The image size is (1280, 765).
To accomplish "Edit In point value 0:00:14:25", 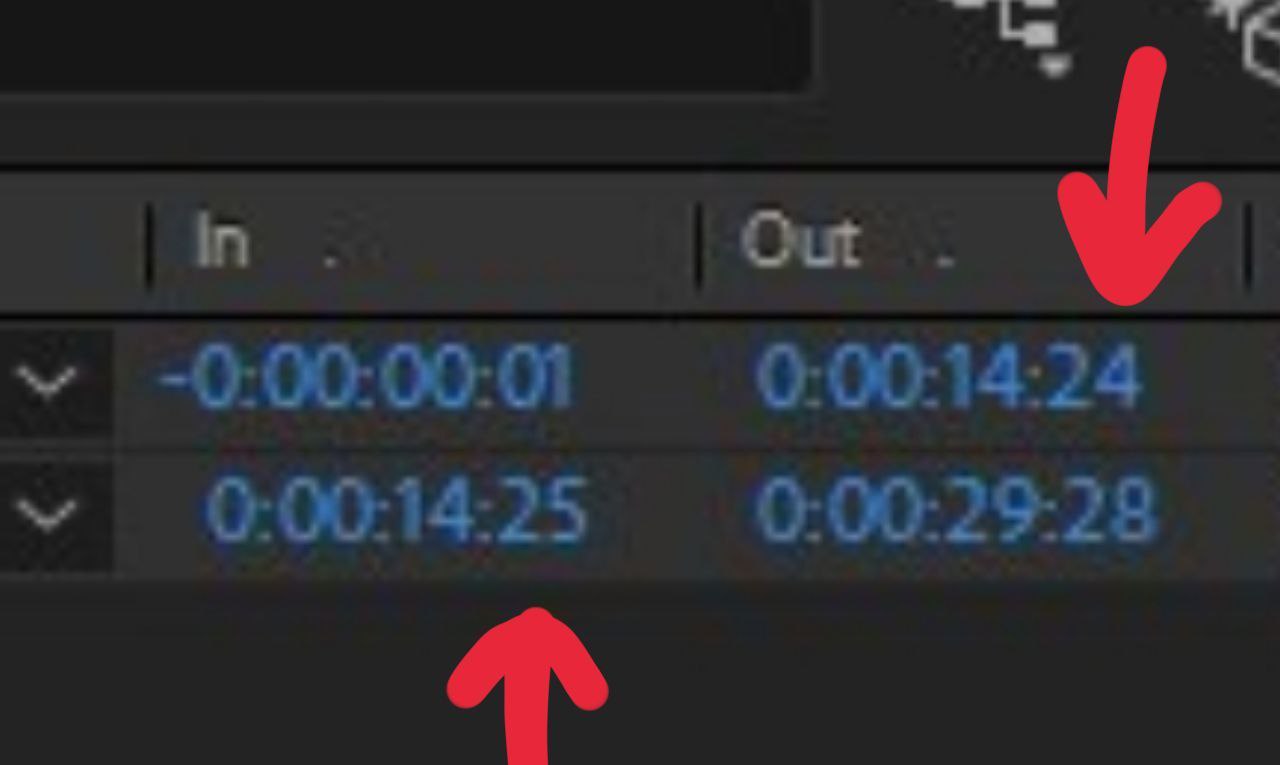I will (396, 510).
